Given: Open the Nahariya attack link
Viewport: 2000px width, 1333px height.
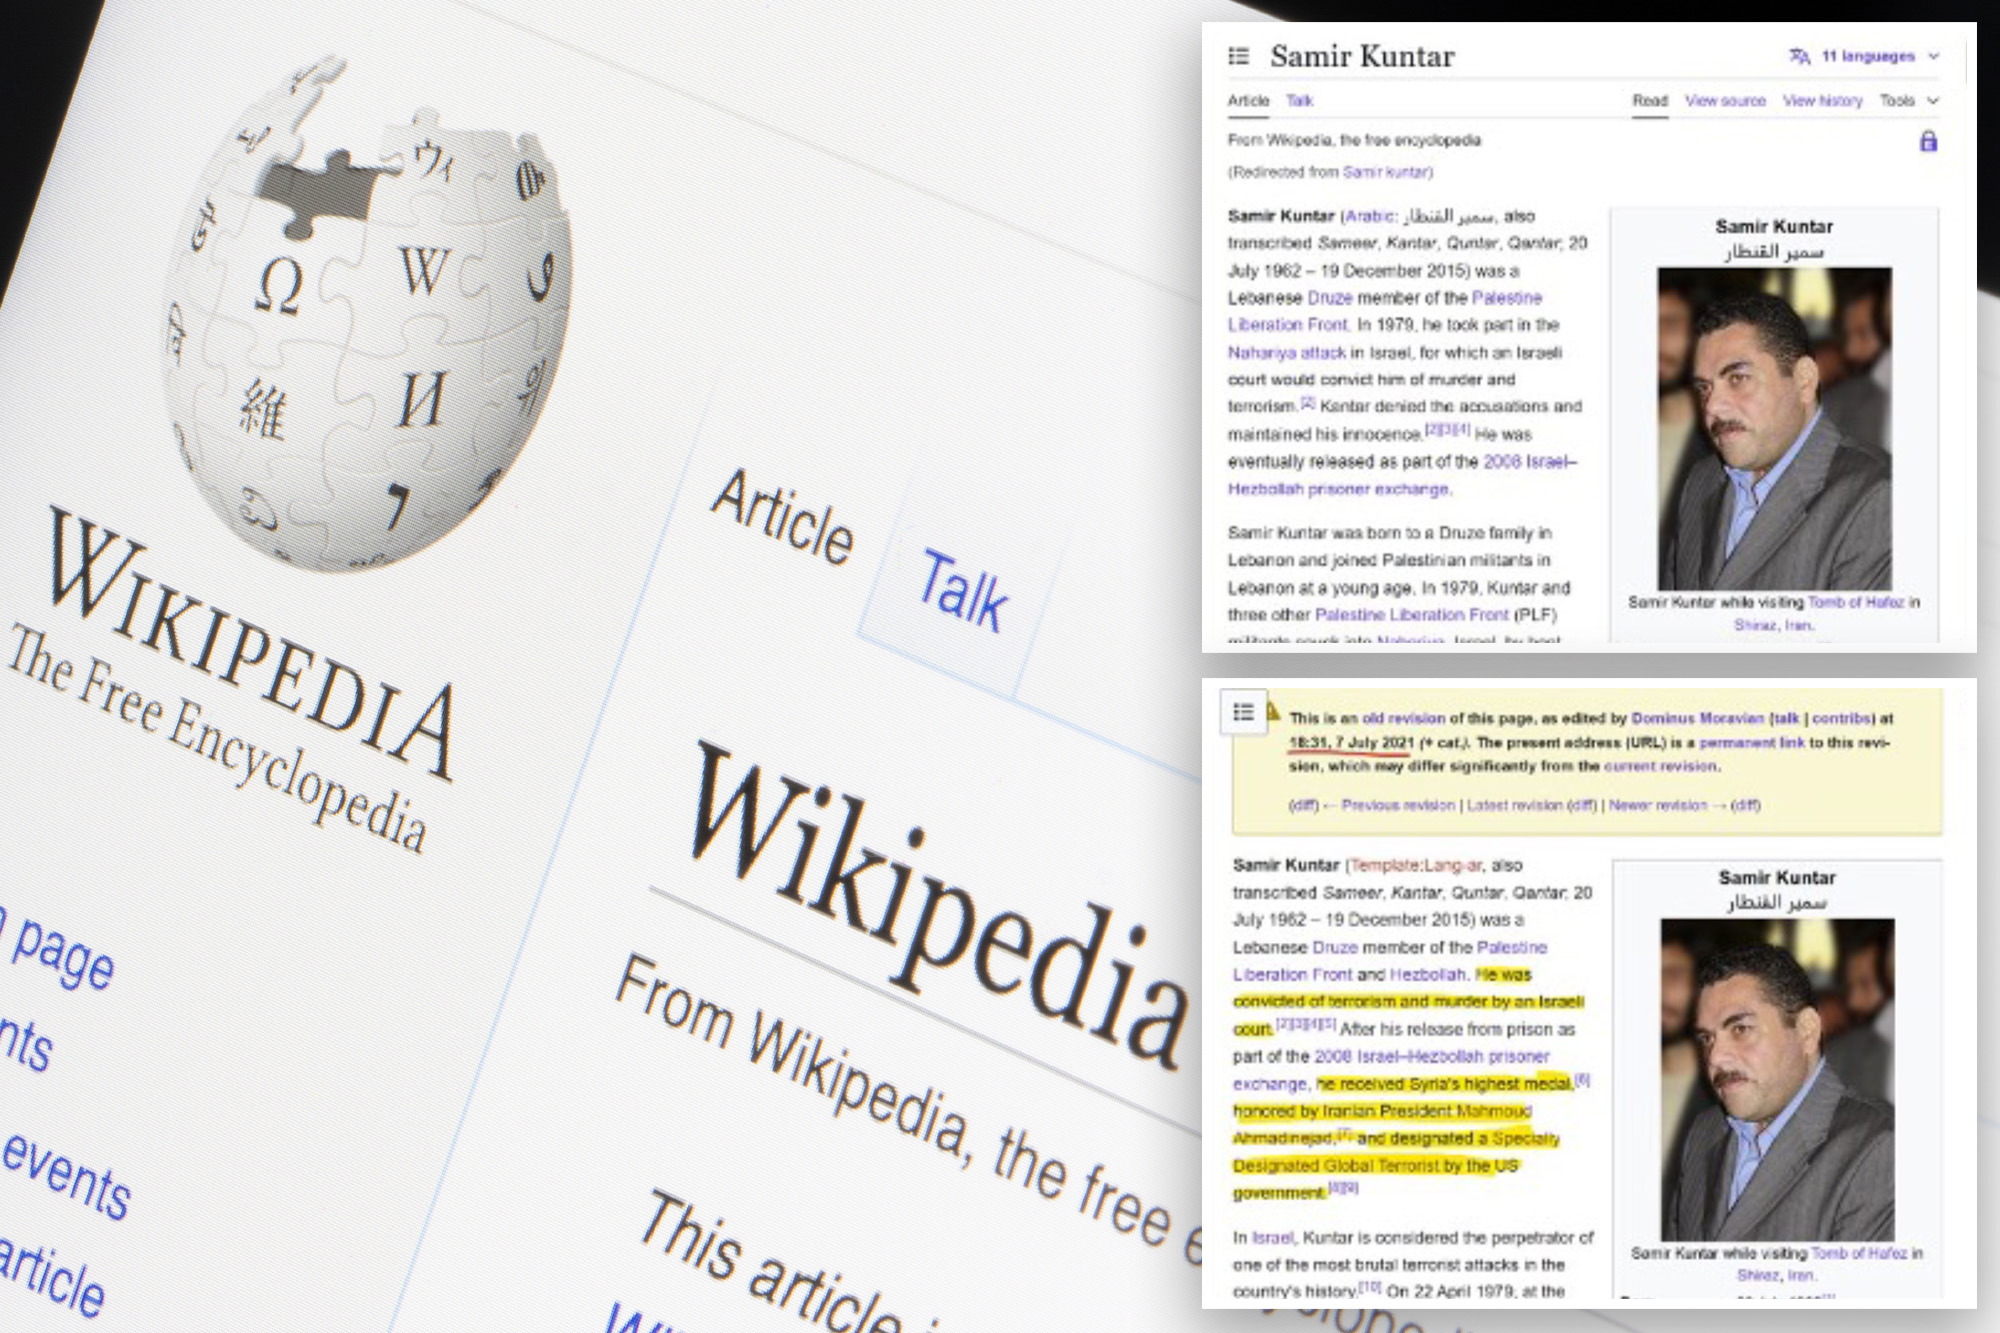Looking at the screenshot, I should (x=1287, y=352).
